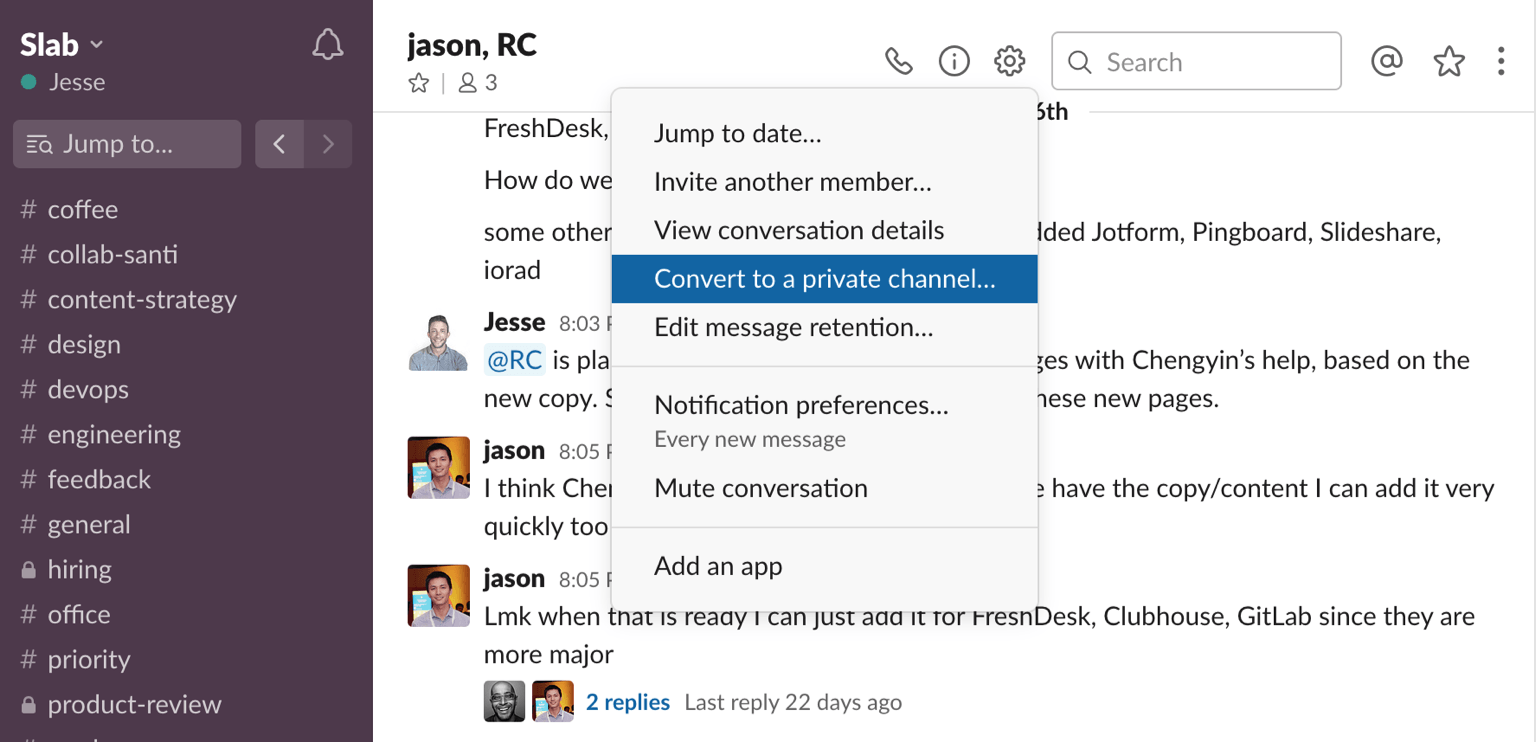Open more actions with the vertical dots icon

point(1501,61)
